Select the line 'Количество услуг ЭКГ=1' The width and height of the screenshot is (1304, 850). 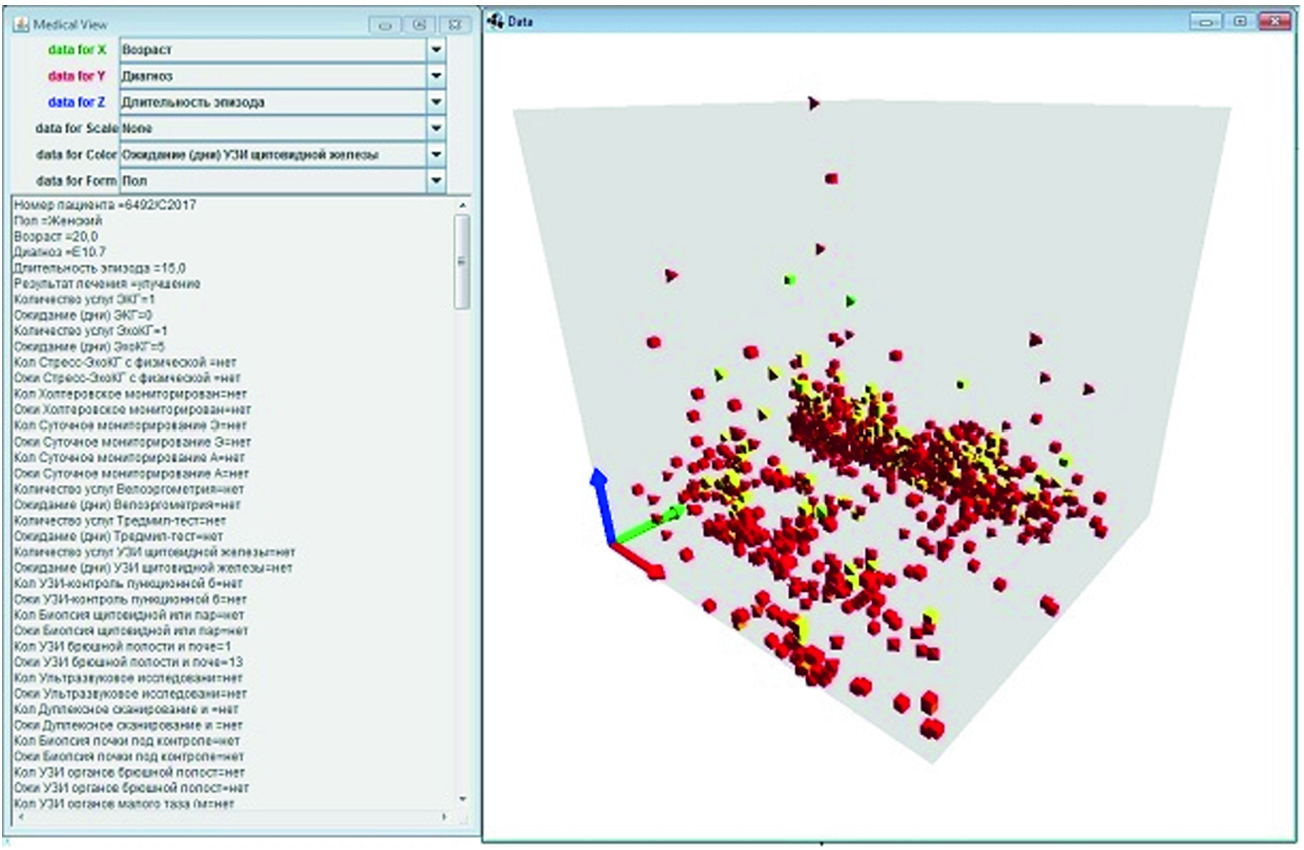click(x=85, y=299)
